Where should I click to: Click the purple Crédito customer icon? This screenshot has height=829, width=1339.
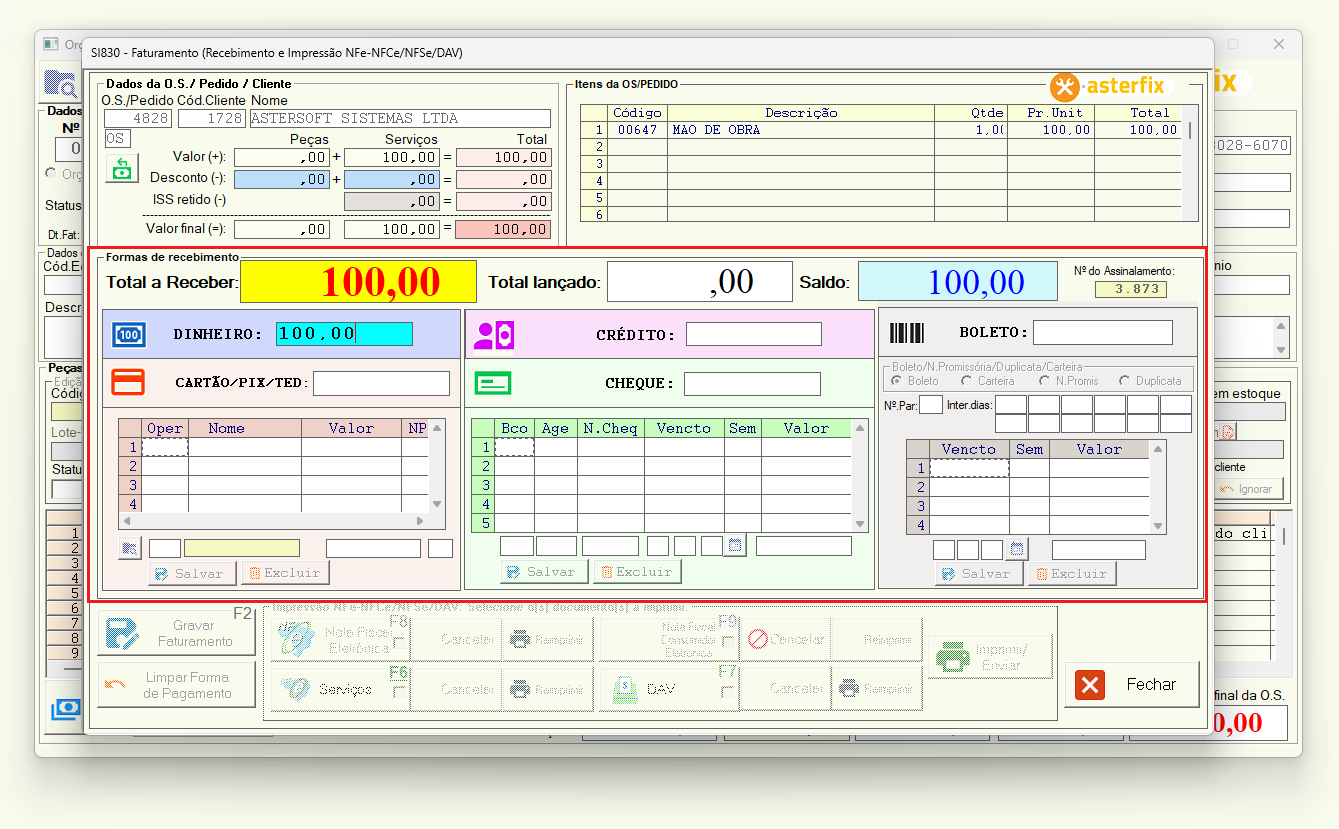click(x=493, y=335)
